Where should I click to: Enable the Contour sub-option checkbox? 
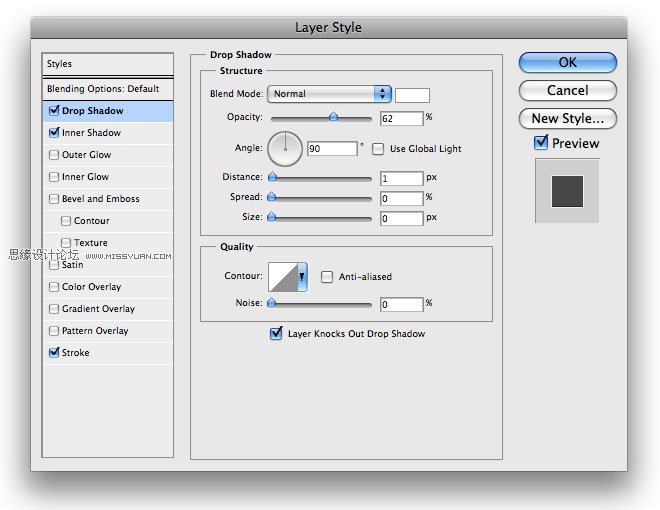[66, 221]
